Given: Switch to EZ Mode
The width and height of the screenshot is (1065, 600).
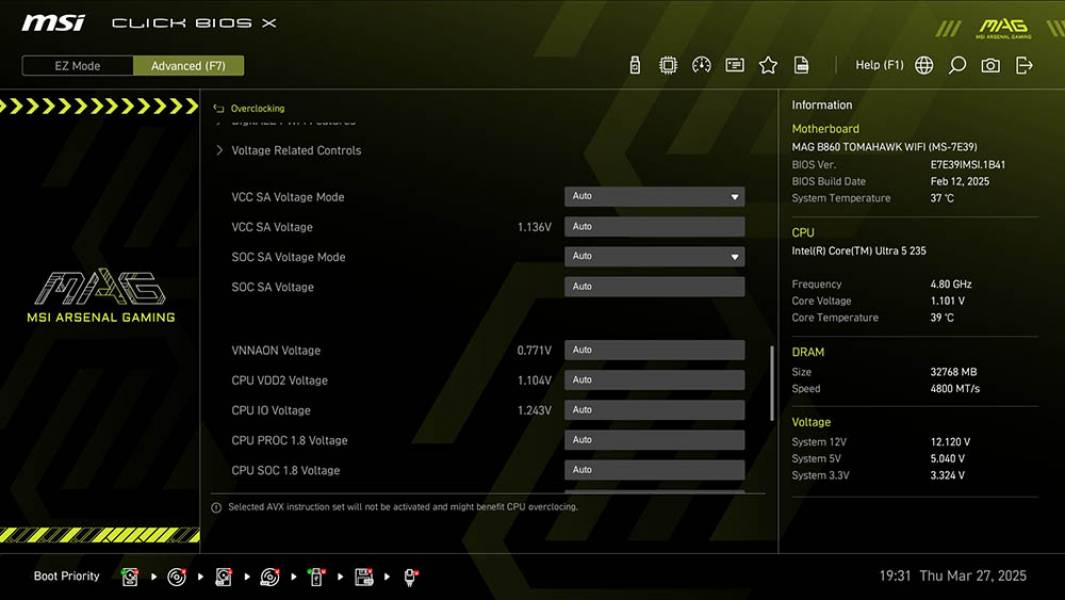Looking at the screenshot, I should [77, 66].
